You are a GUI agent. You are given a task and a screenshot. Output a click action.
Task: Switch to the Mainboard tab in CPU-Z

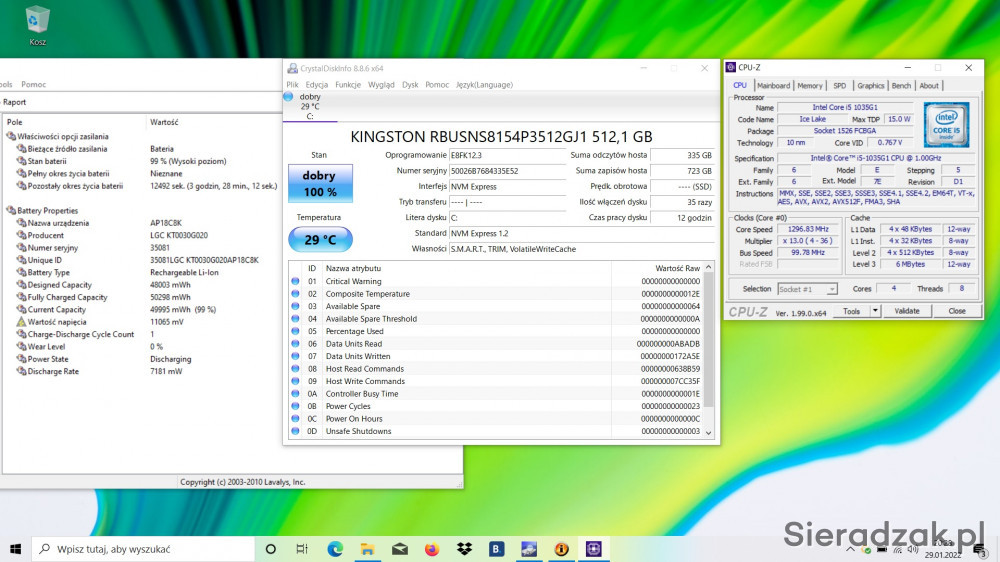pos(773,86)
